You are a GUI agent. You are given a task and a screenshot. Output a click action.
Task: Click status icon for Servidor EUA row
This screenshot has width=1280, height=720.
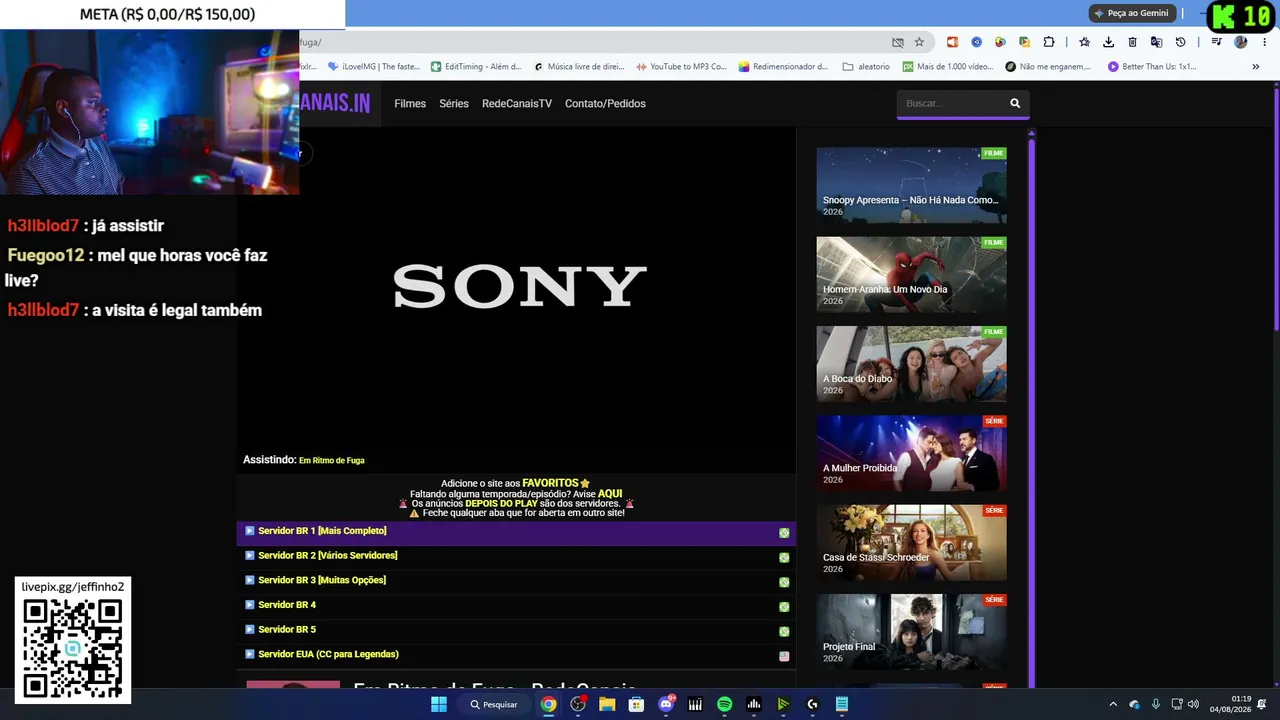tap(784, 656)
